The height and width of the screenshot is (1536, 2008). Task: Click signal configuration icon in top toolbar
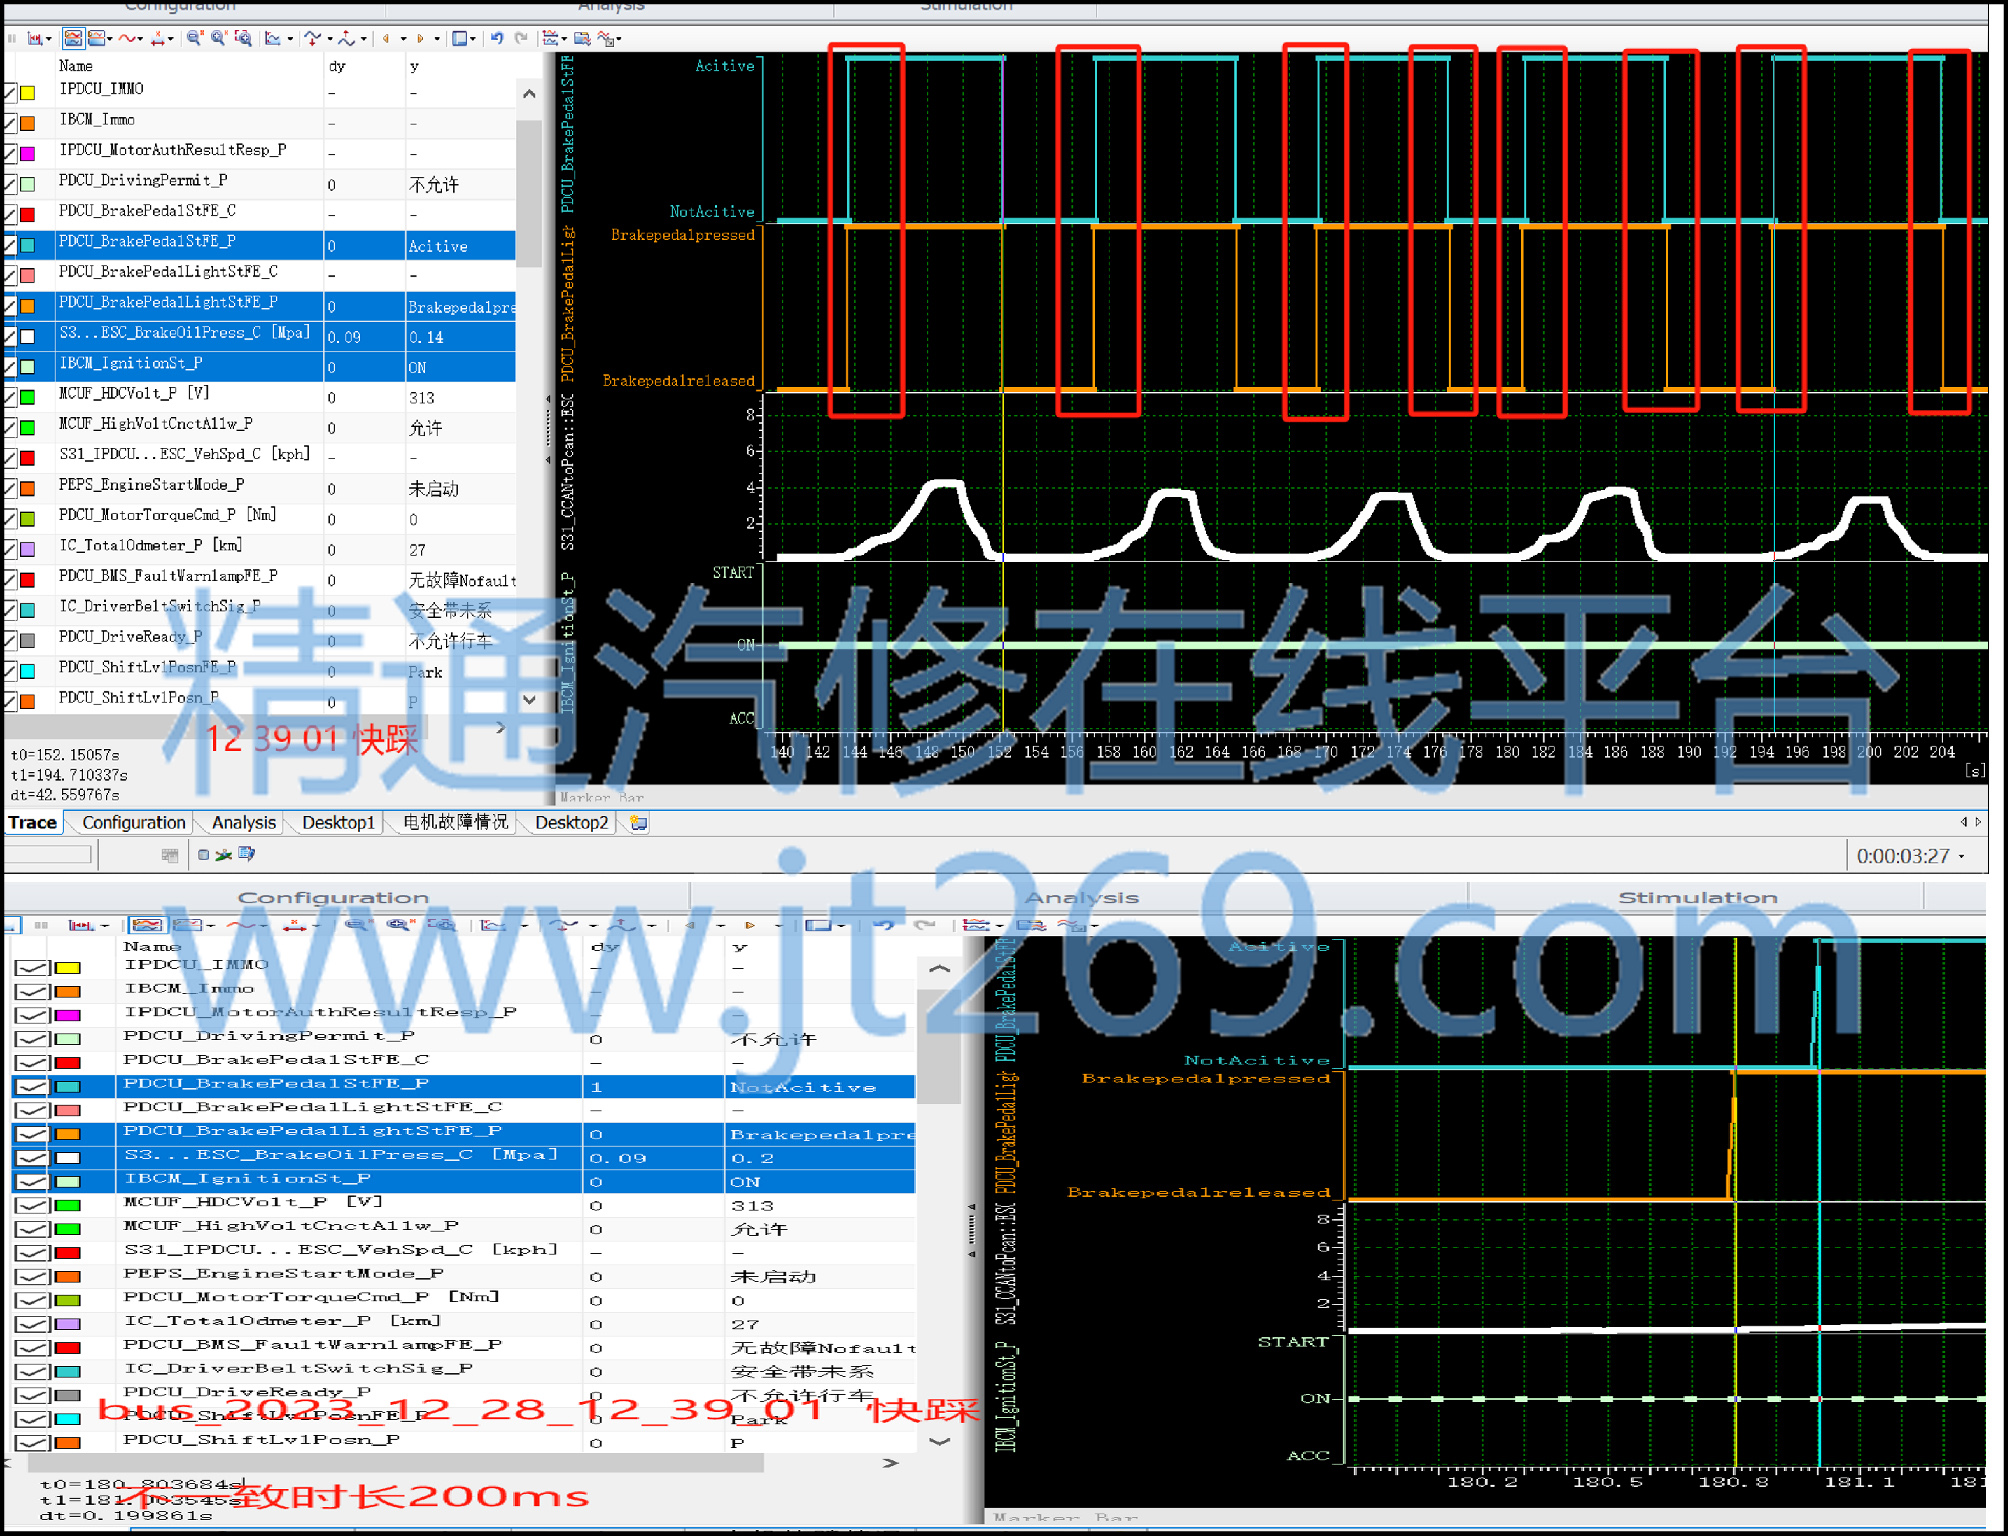point(550,38)
